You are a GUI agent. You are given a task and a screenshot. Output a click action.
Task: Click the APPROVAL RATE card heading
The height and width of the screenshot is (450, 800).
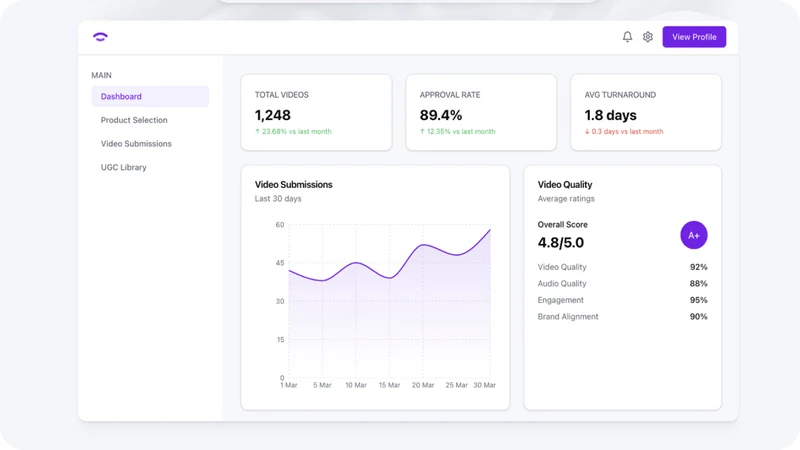pyautogui.click(x=449, y=95)
